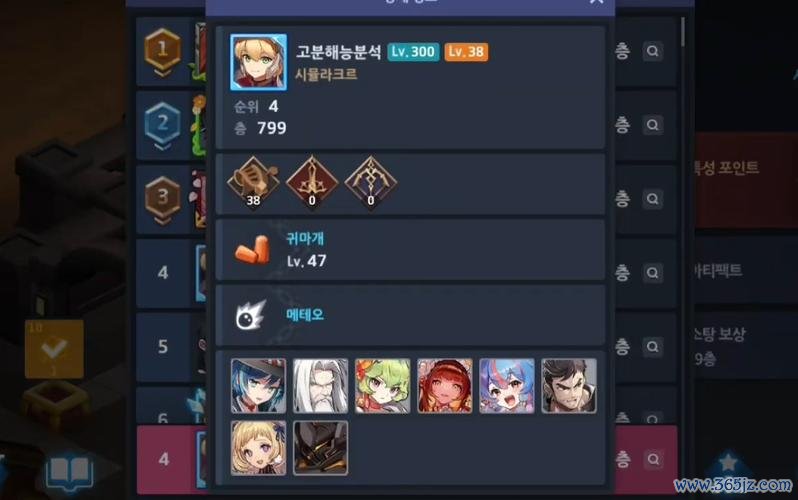798x500 pixels.
Task: Toggle the yellow checkmark box at left
Action: 54,349
